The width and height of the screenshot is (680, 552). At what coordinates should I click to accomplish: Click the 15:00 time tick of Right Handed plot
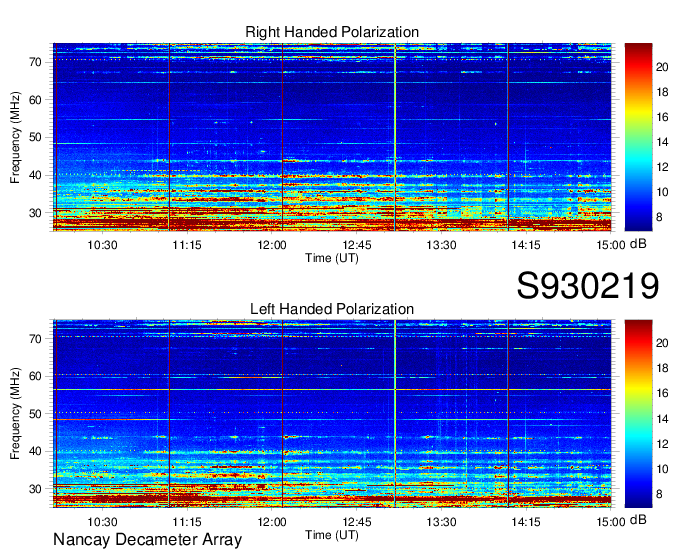click(x=611, y=245)
